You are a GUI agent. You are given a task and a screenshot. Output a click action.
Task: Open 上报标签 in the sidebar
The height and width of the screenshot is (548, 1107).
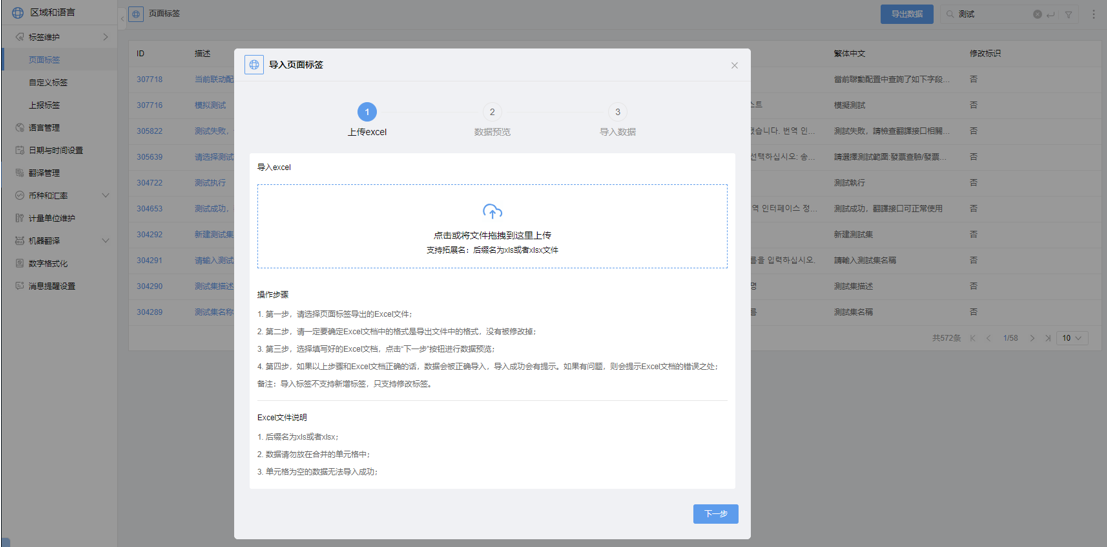tap(44, 105)
